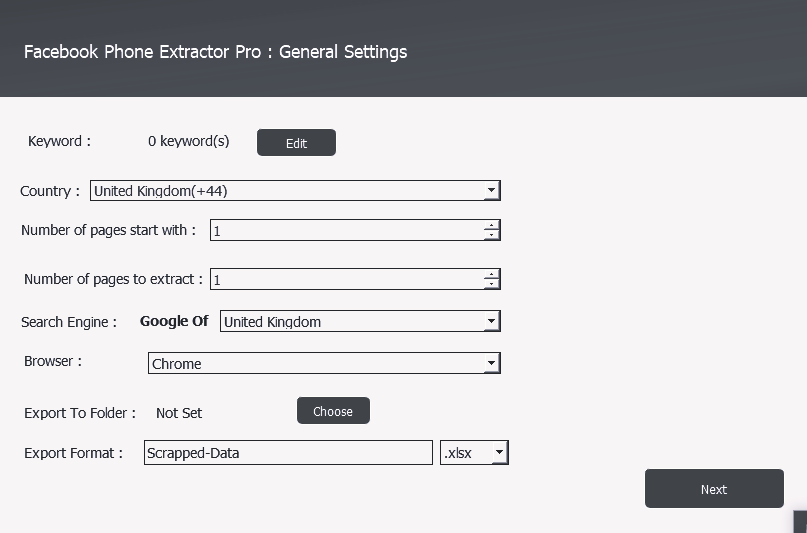The image size is (807, 533).
Task: Click the 'Browser :' label
Action: click(x=53, y=361)
